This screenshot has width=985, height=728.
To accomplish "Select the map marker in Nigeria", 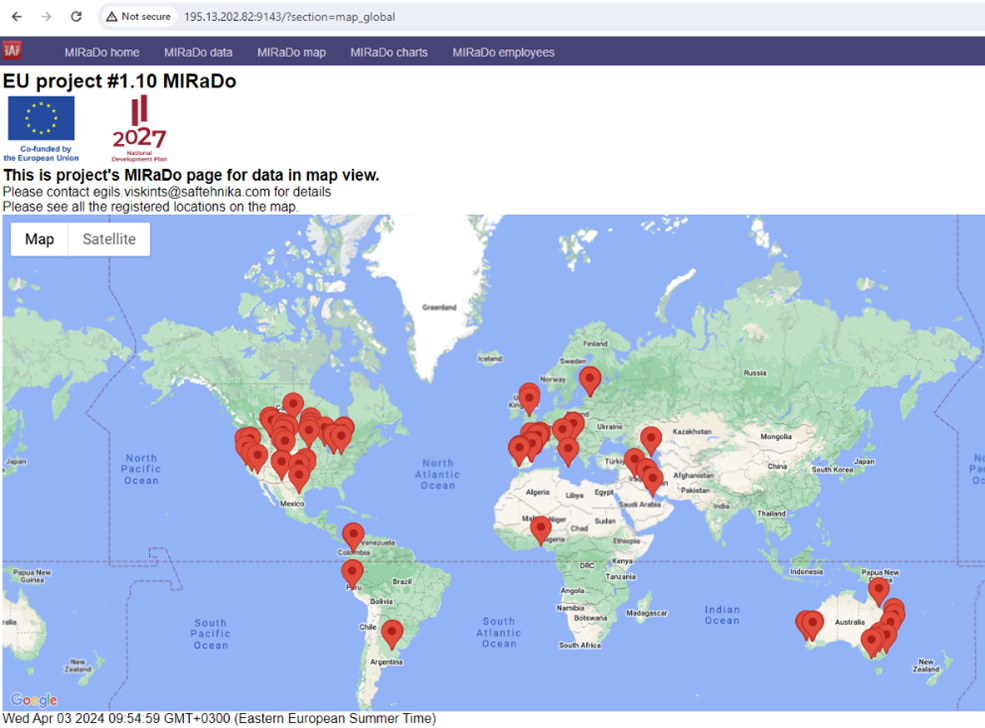I will (540, 531).
